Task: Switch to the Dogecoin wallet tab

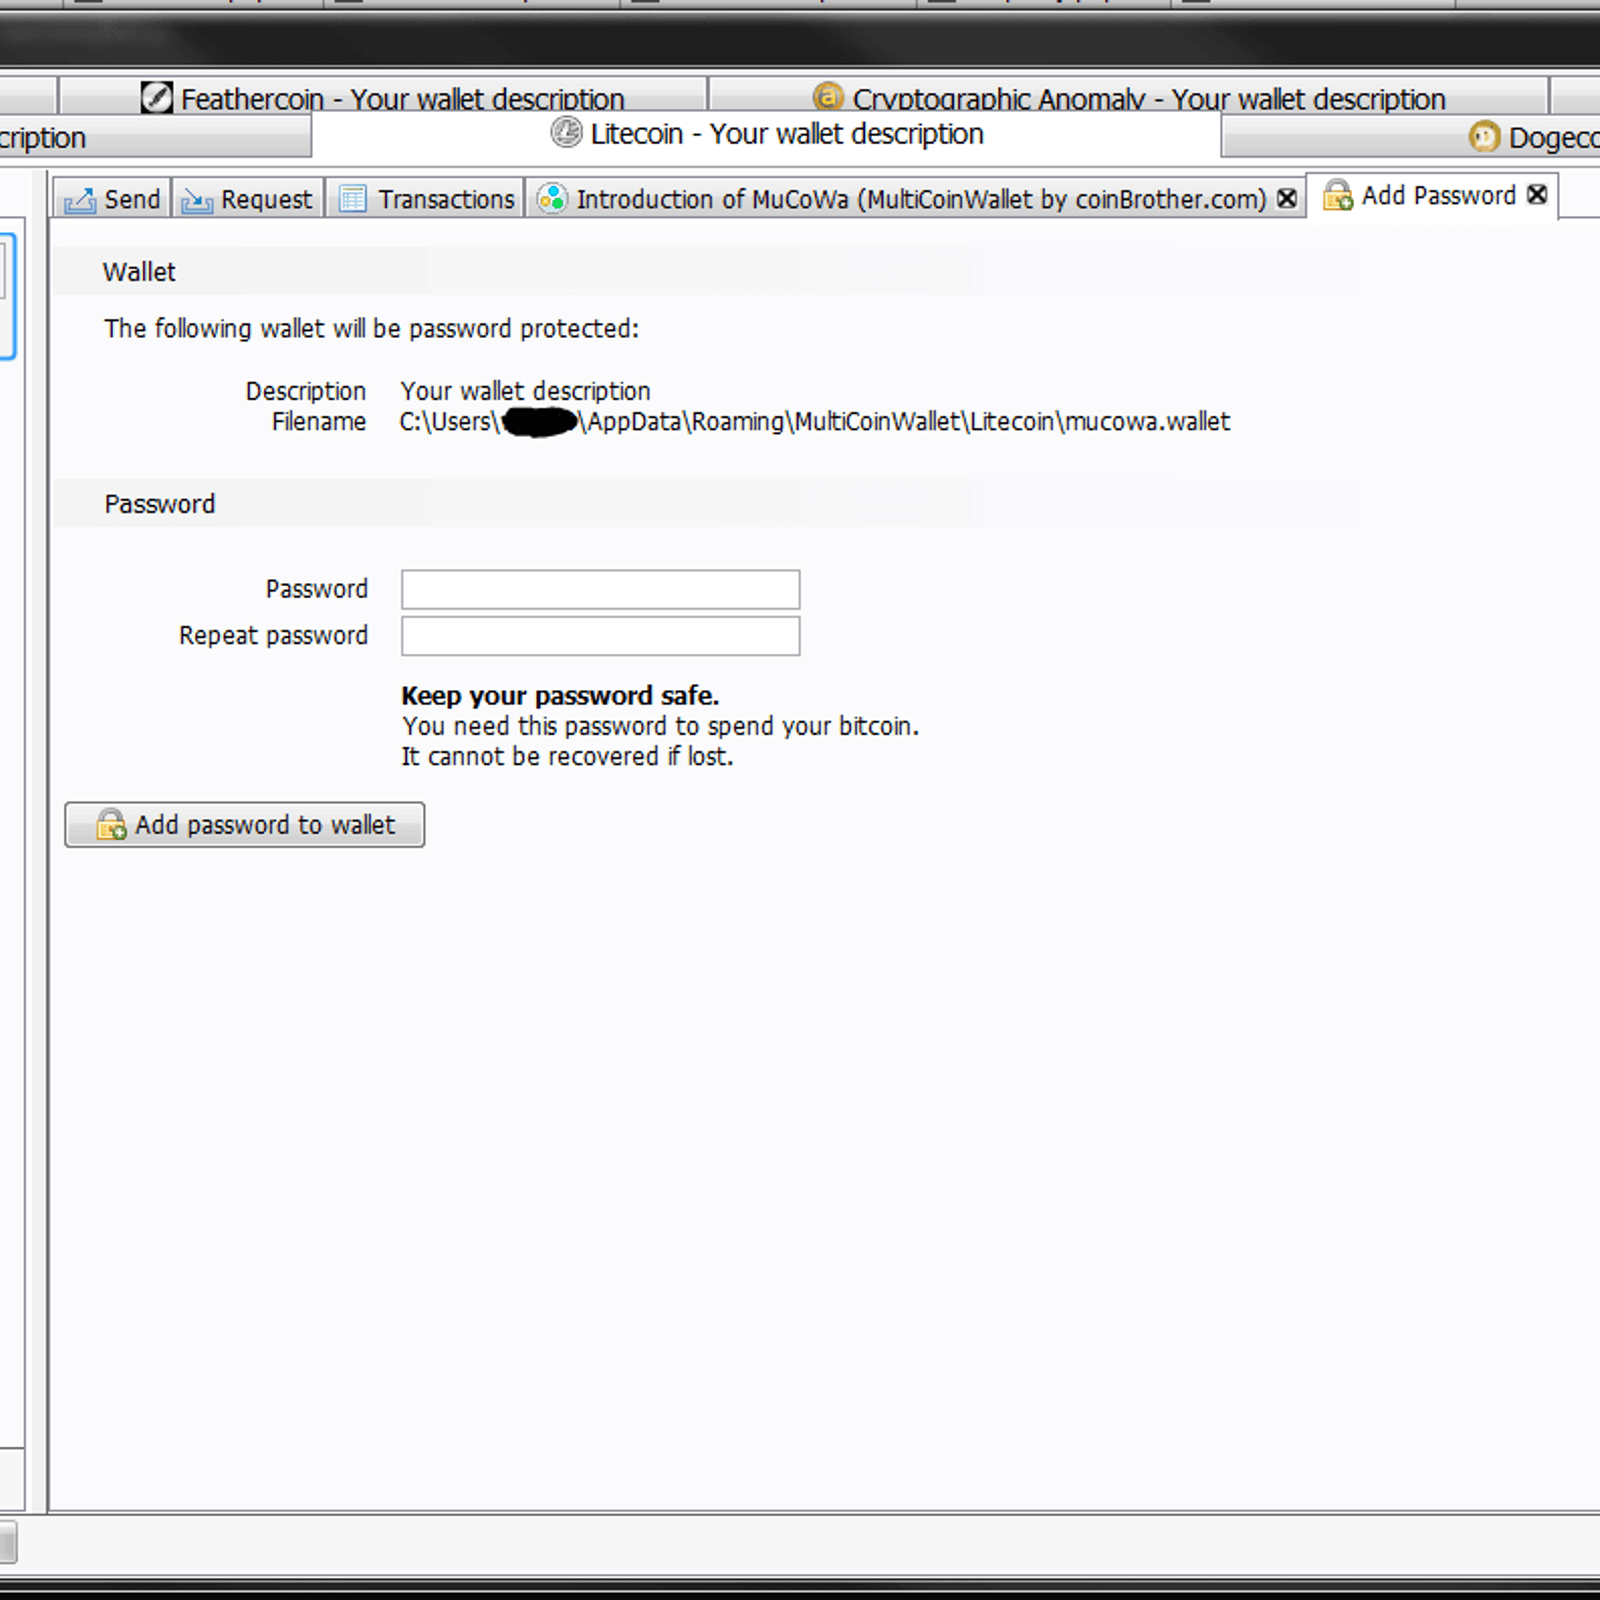Action: 1410,136
